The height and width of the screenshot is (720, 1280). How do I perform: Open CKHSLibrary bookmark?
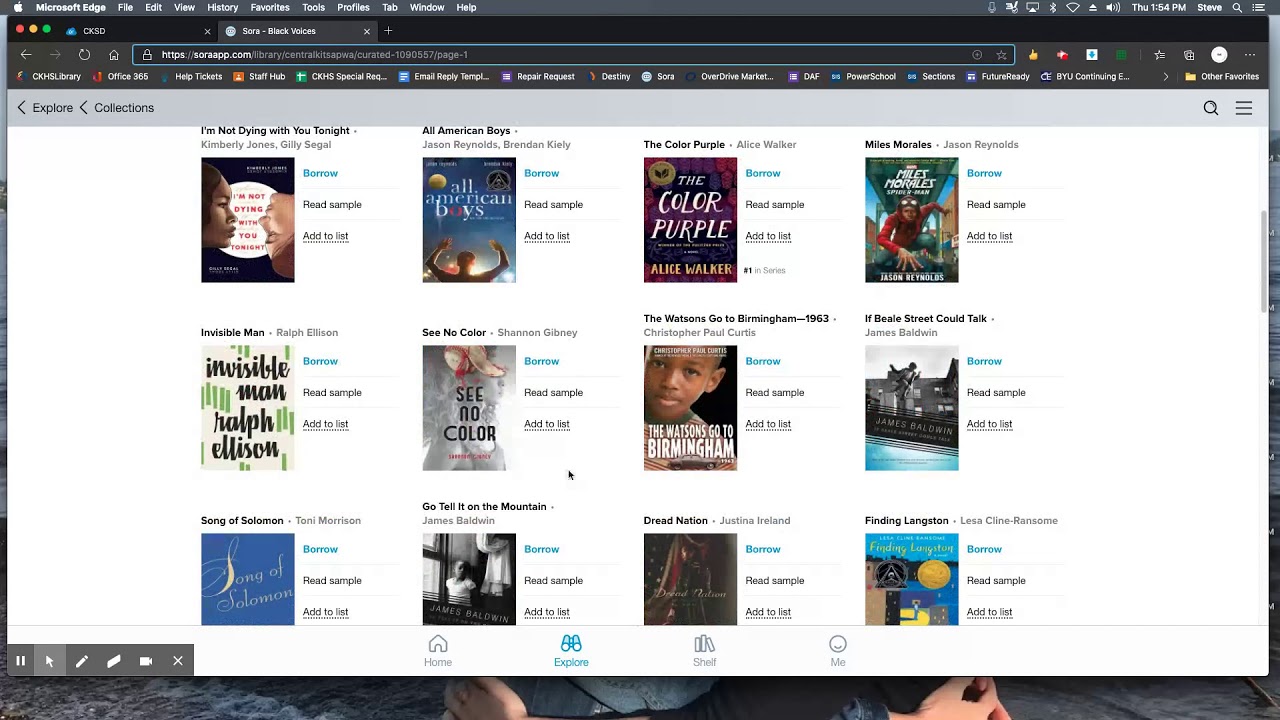click(x=49, y=76)
